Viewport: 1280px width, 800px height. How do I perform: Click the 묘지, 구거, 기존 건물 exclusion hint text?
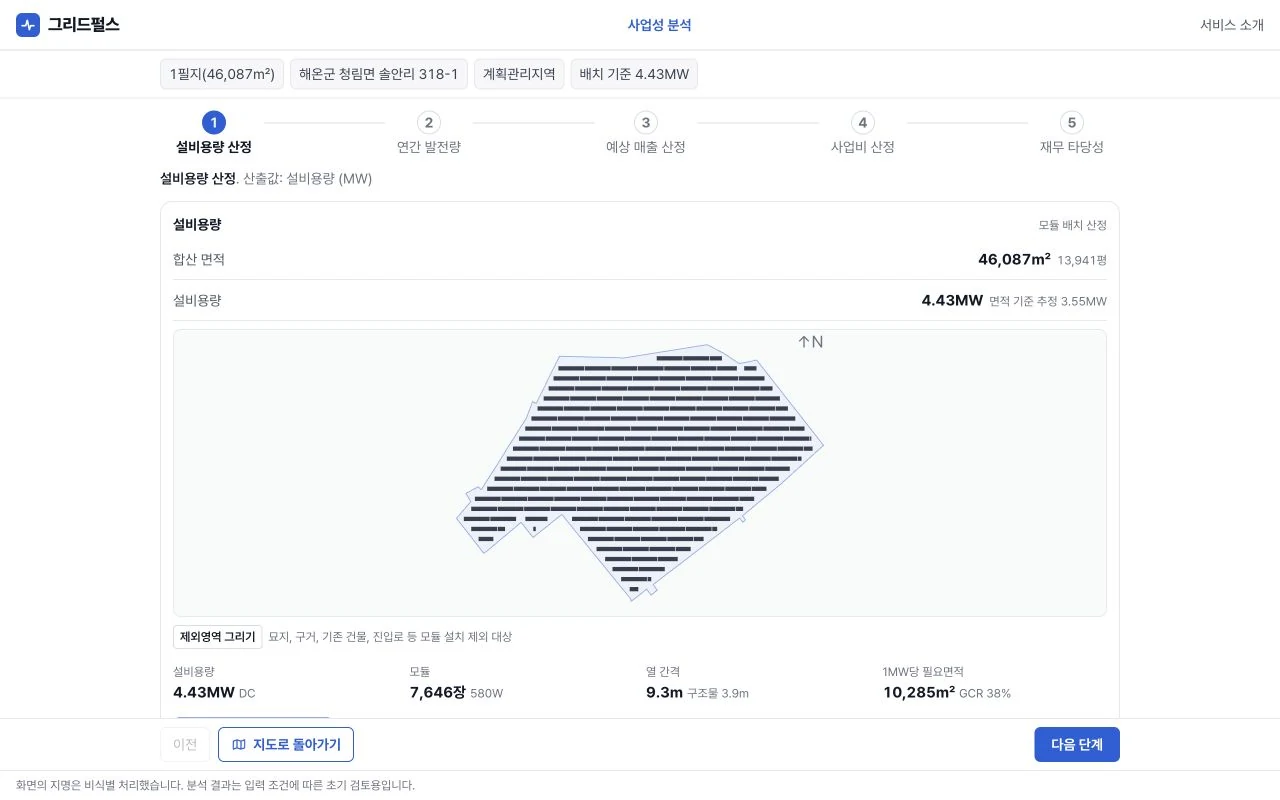390,637
